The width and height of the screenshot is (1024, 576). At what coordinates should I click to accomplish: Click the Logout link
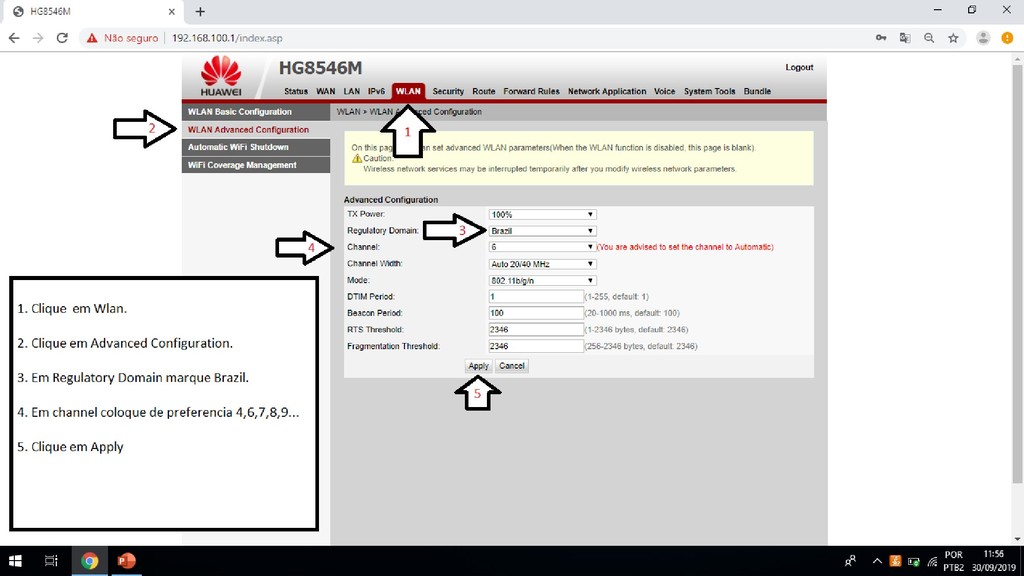click(799, 67)
